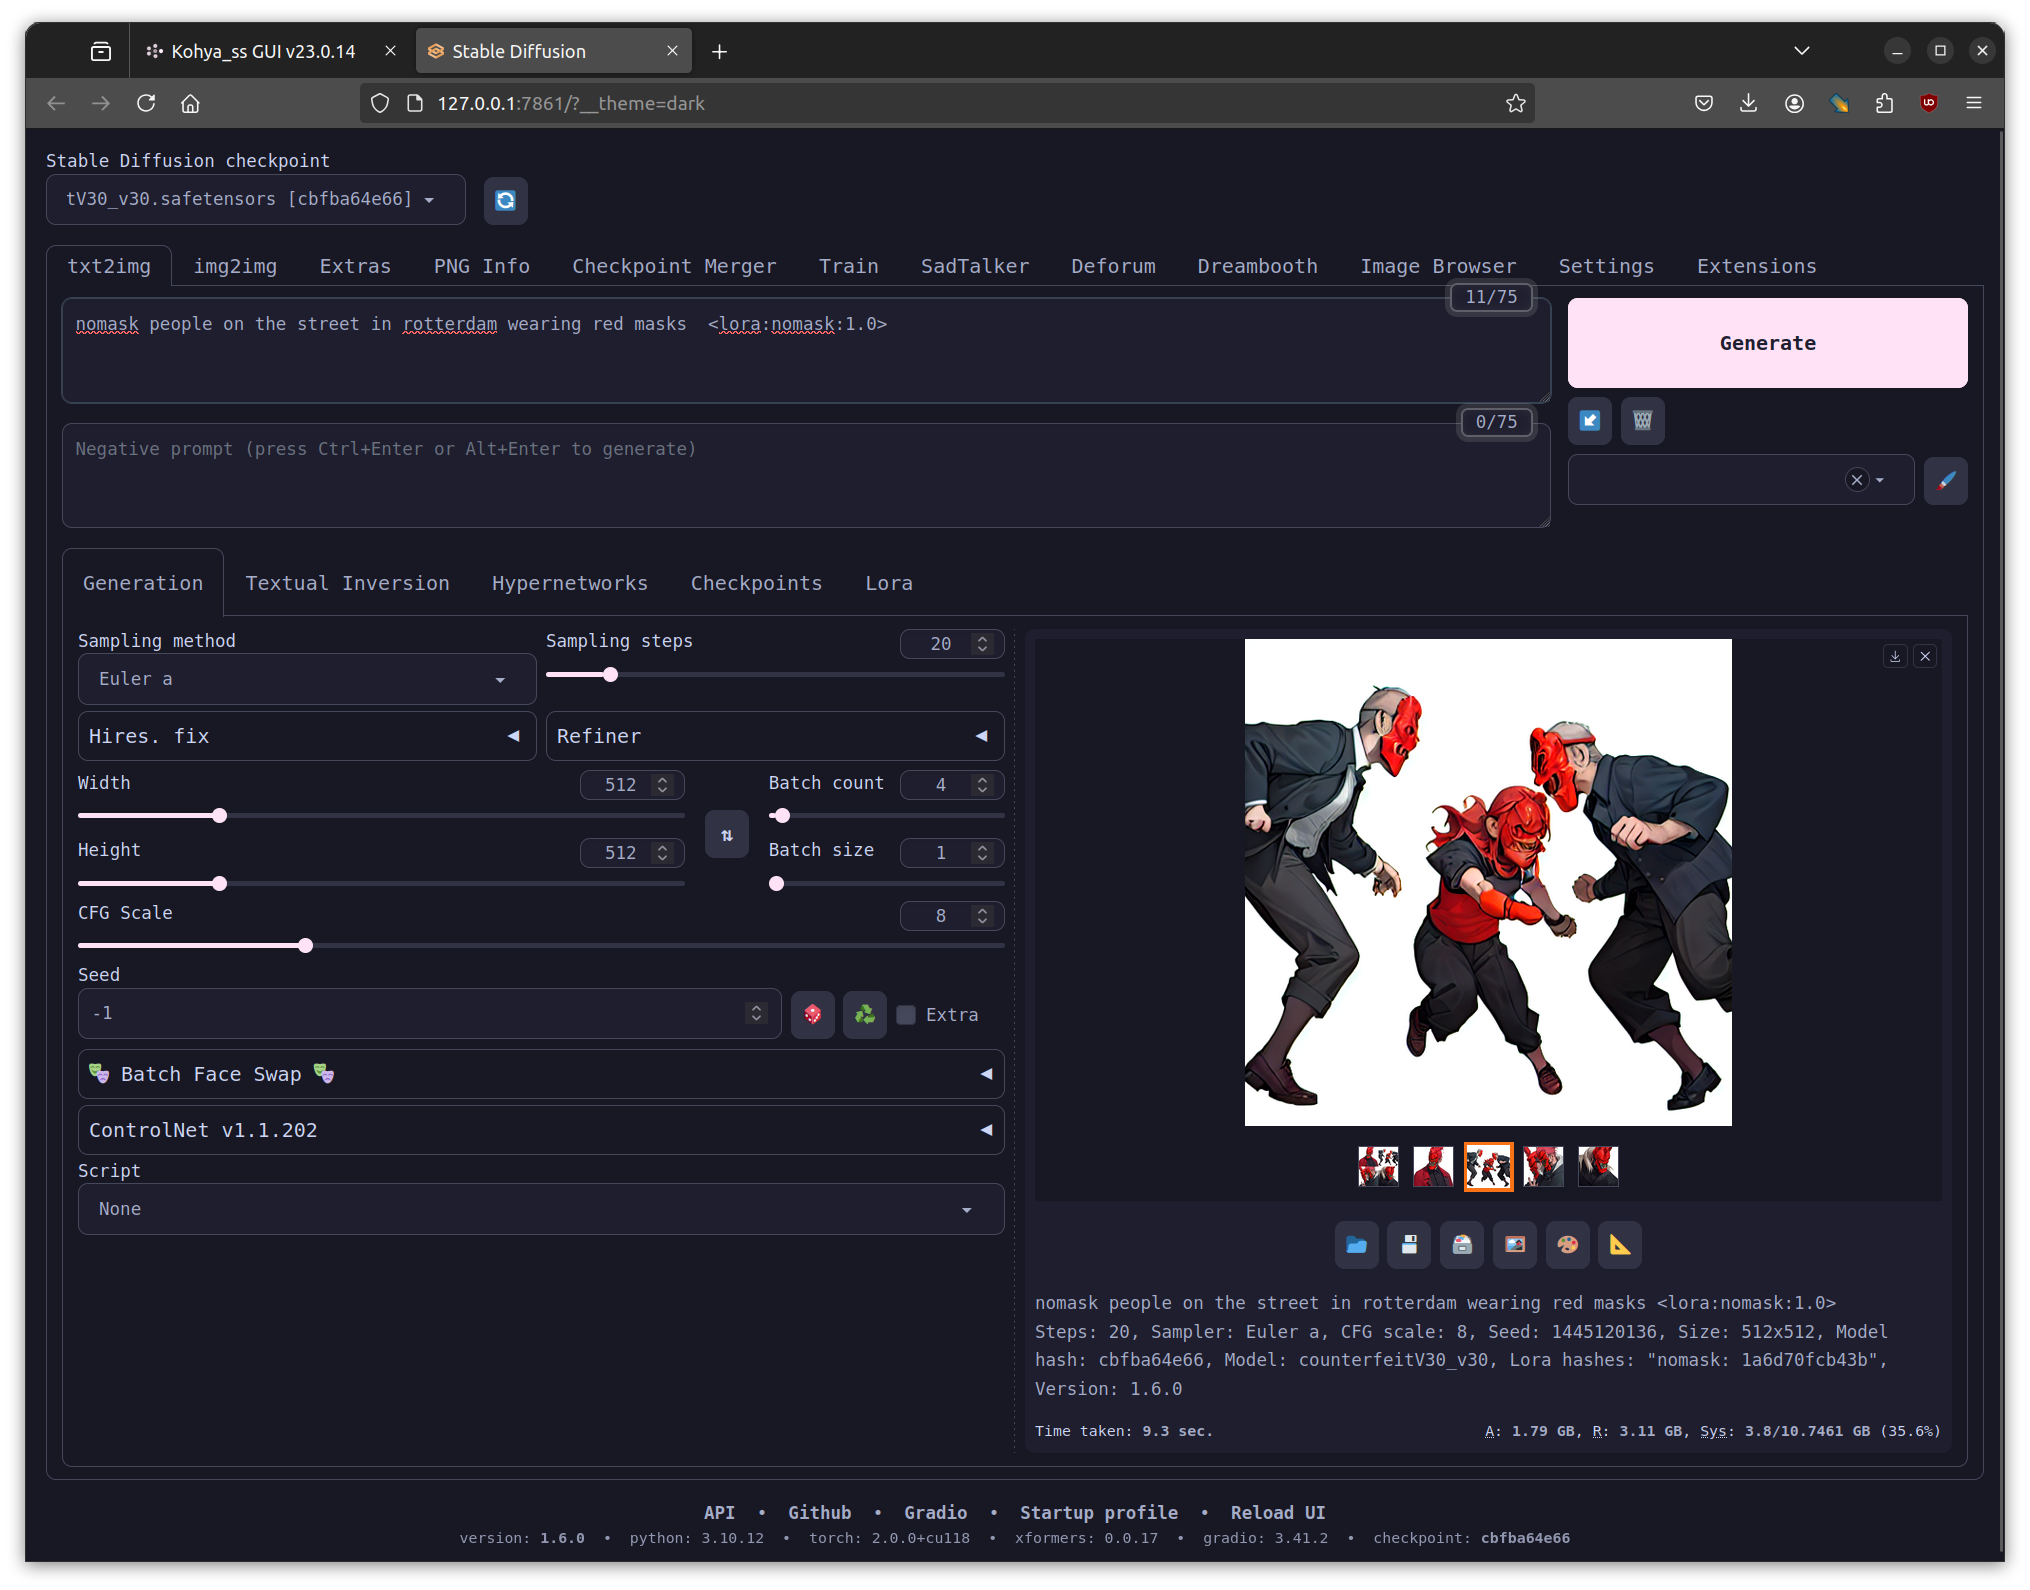
Task: Click the send to extras icon
Action: (1620, 1242)
